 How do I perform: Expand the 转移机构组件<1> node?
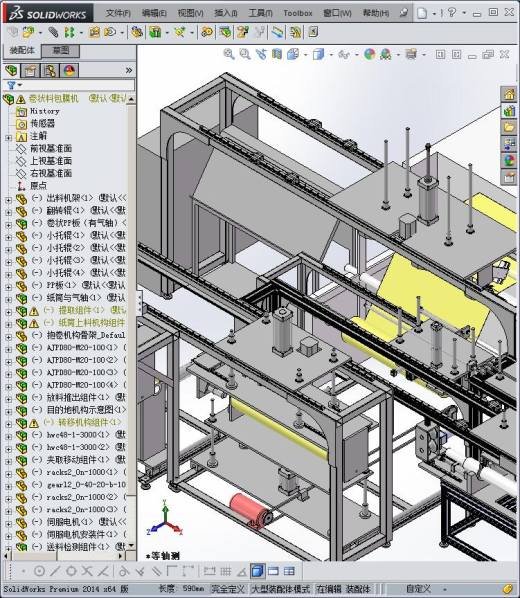[x=8, y=424]
